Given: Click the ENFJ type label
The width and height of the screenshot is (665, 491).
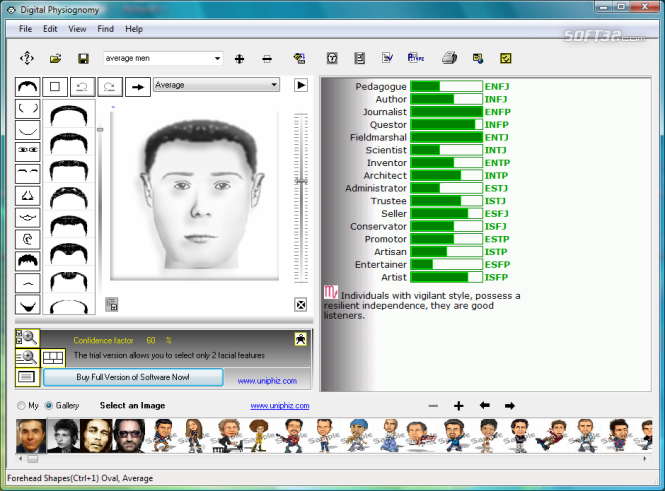Looking at the screenshot, I should coord(497,86).
